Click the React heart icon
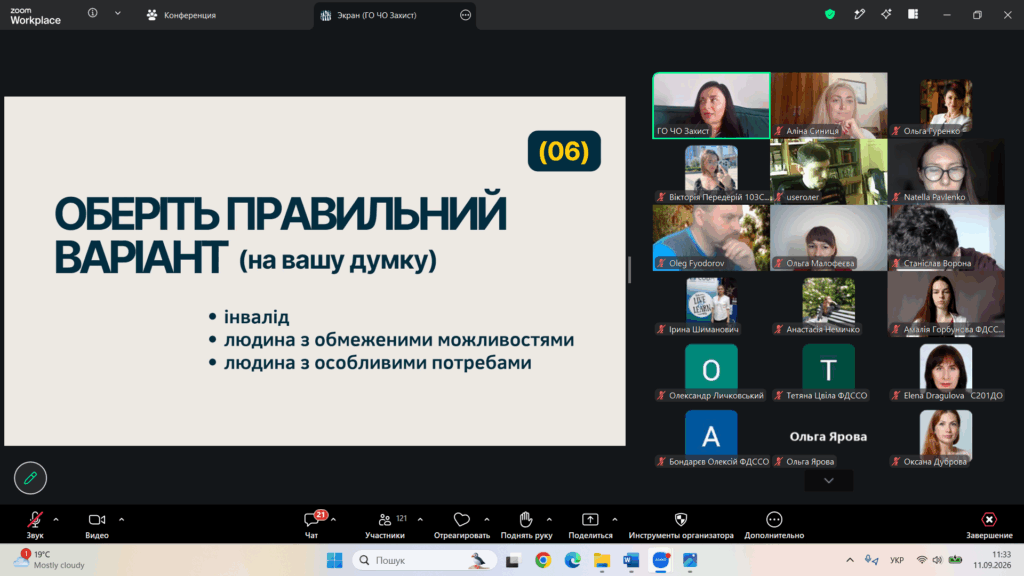 462,520
